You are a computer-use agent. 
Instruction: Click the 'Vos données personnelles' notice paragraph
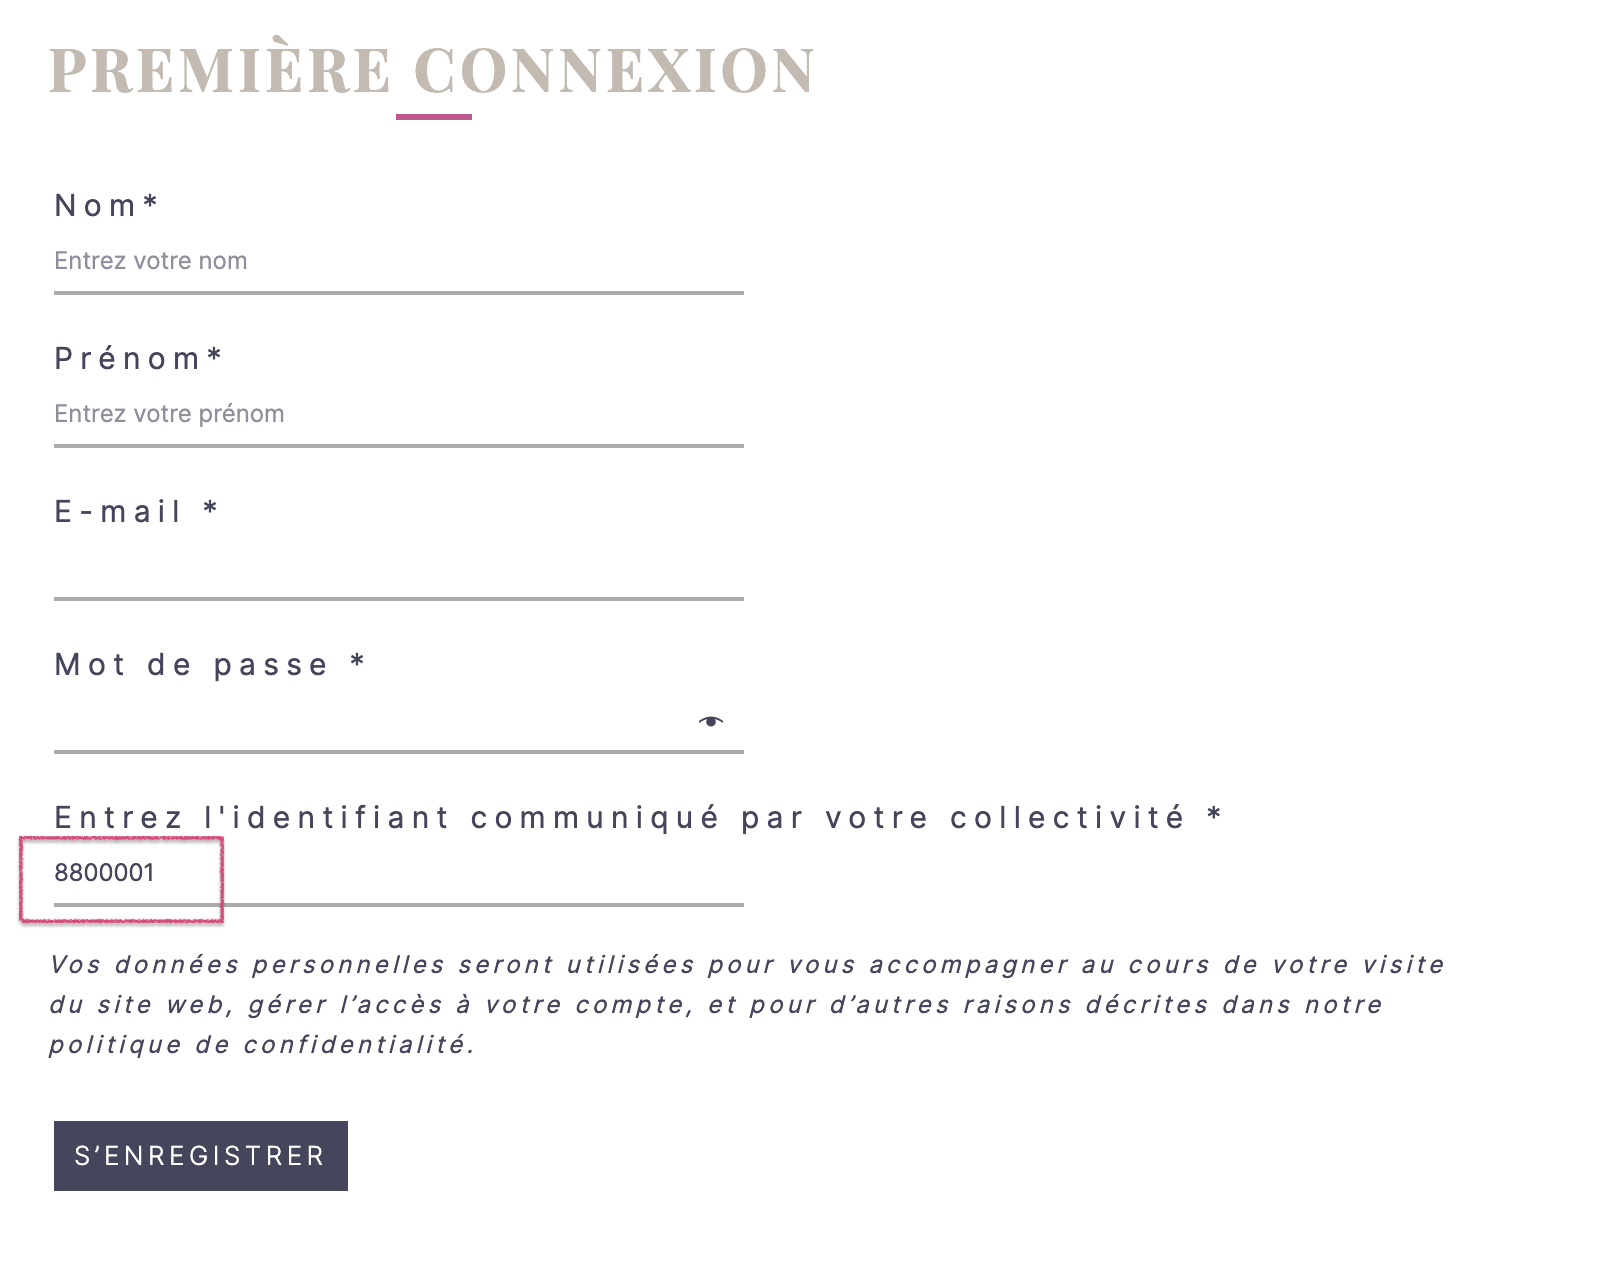coord(747,1005)
